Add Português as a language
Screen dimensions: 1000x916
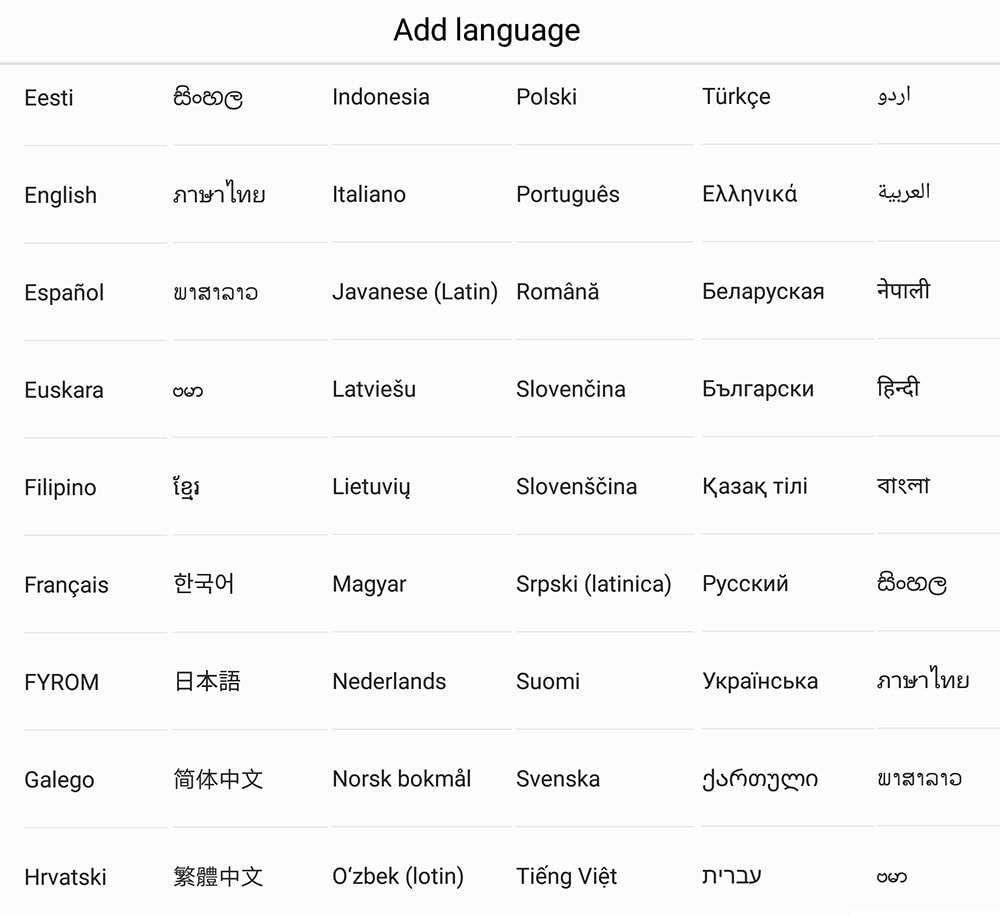tap(568, 194)
